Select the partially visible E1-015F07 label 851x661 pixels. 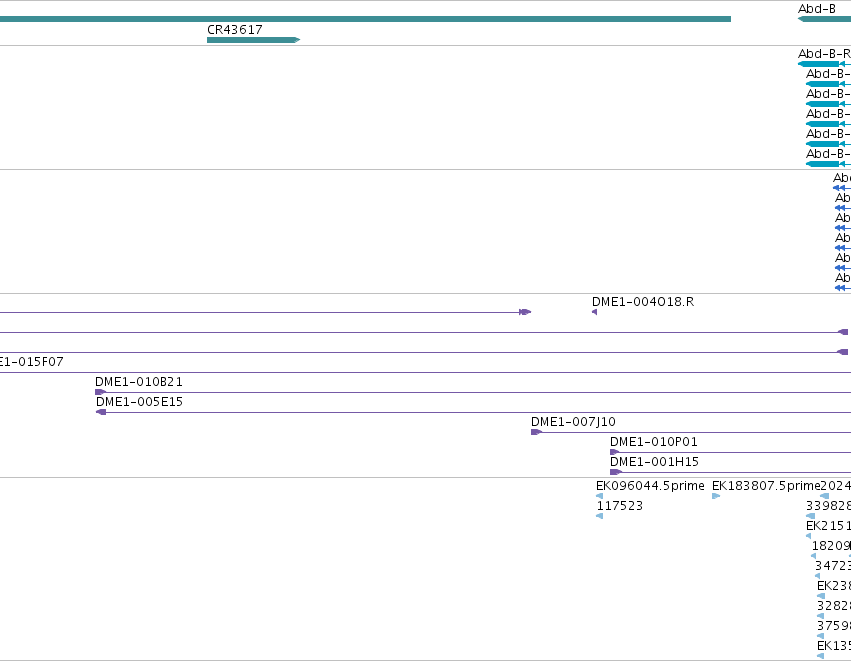click(x=31, y=362)
